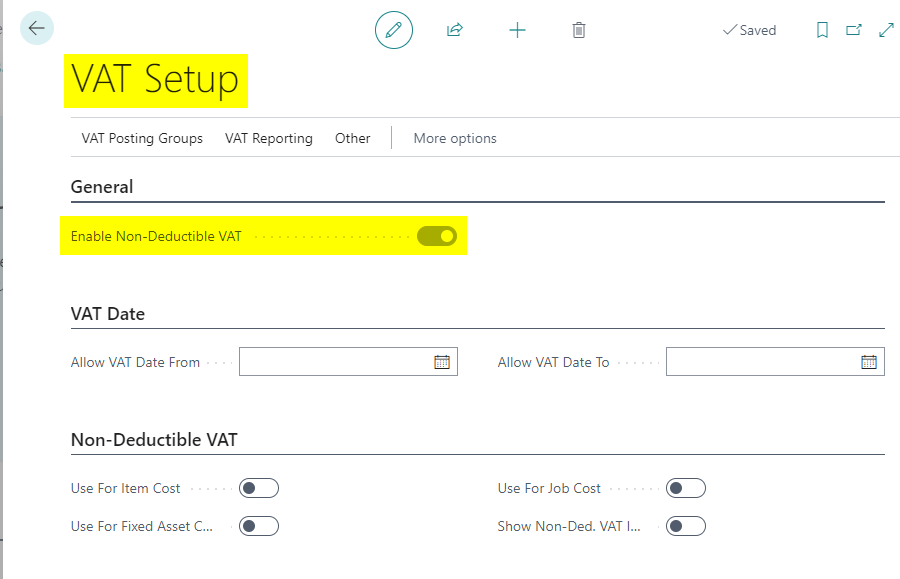The image size is (900, 579).
Task: Click the pencil edit icon
Action: click(393, 30)
